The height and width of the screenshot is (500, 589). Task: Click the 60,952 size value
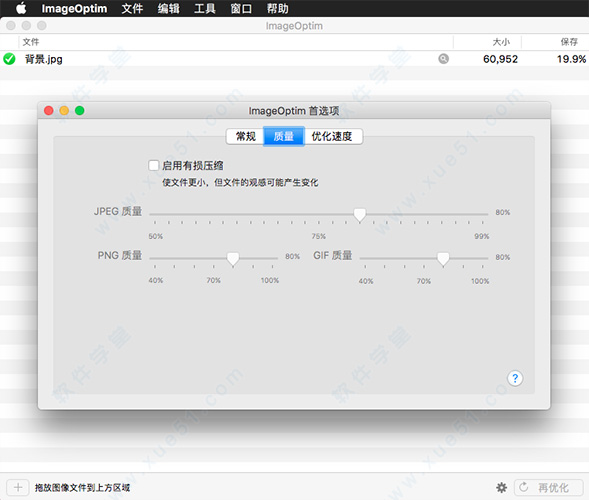click(x=500, y=59)
